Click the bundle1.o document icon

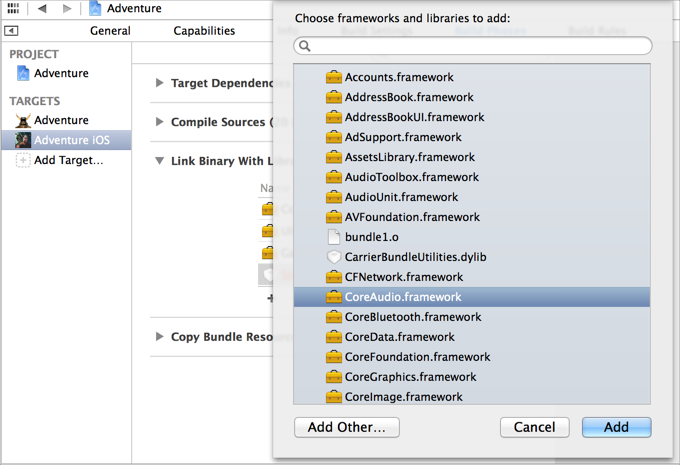tap(333, 237)
